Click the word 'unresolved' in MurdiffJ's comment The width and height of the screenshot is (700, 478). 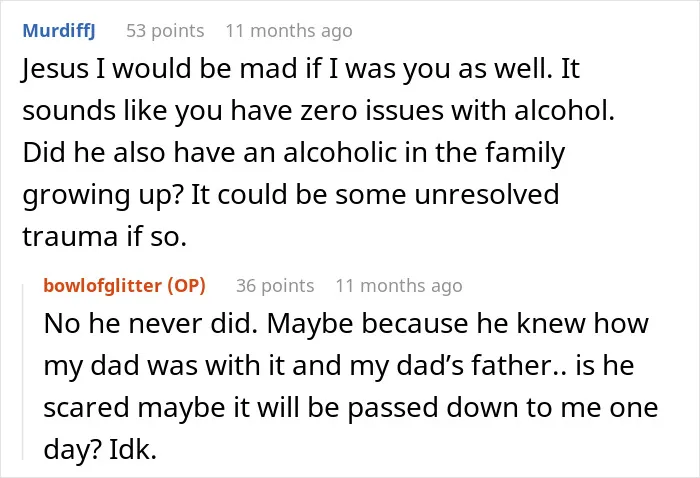tap(487, 195)
